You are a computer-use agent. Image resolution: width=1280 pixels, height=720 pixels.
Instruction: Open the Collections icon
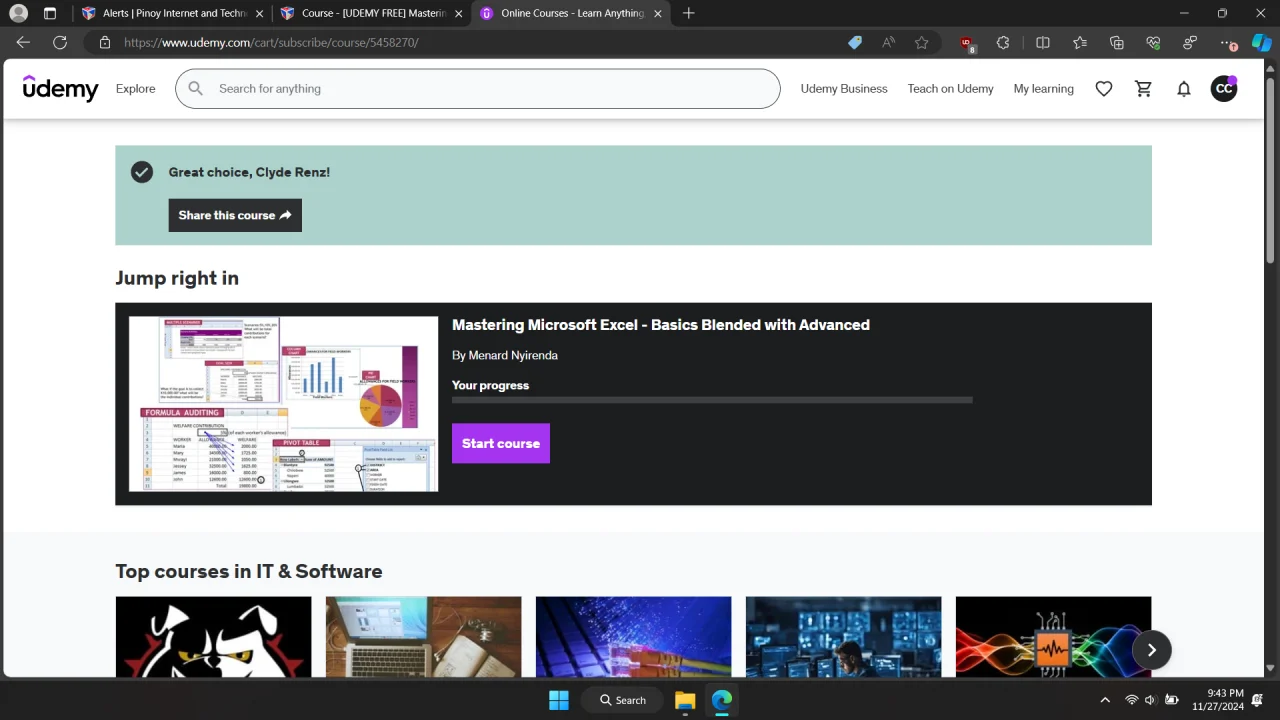1117,43
